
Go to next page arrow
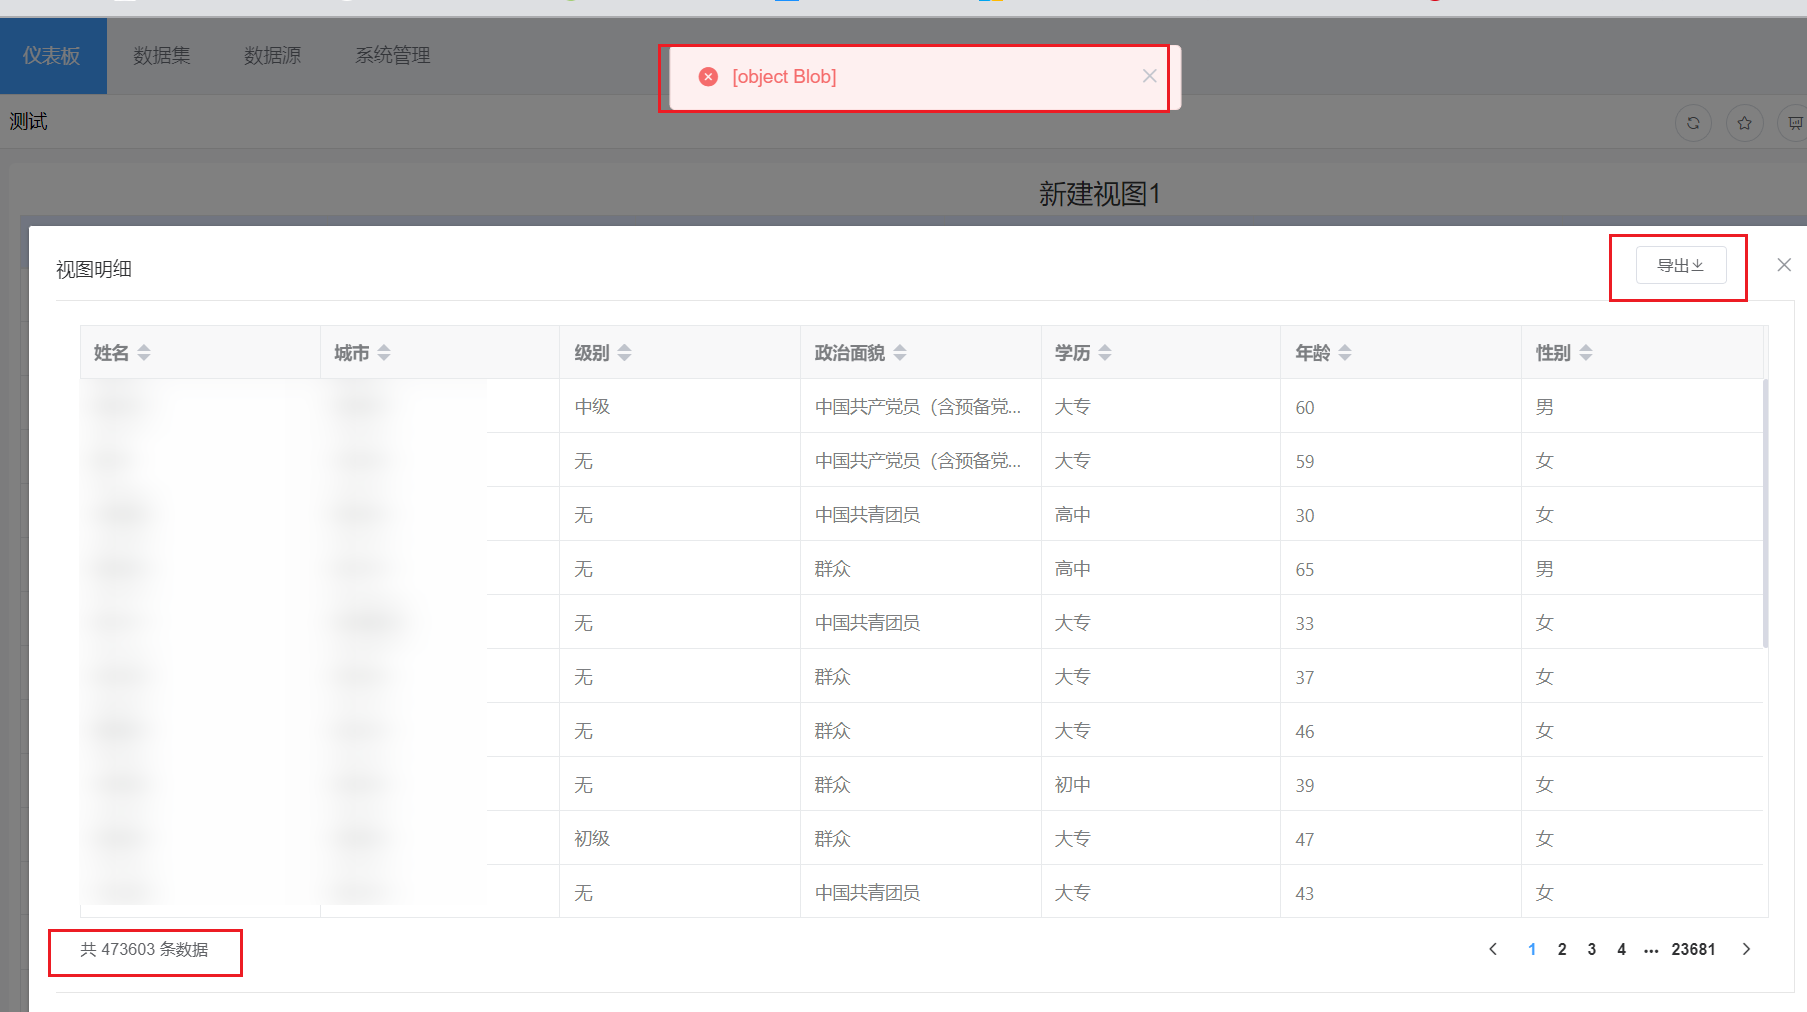tap(1746, 949)
